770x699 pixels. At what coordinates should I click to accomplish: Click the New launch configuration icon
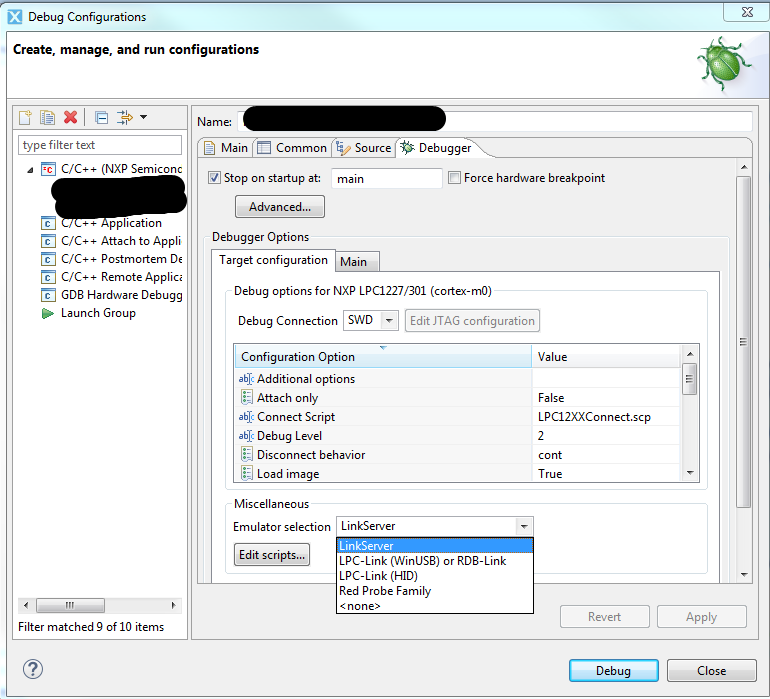25,117
